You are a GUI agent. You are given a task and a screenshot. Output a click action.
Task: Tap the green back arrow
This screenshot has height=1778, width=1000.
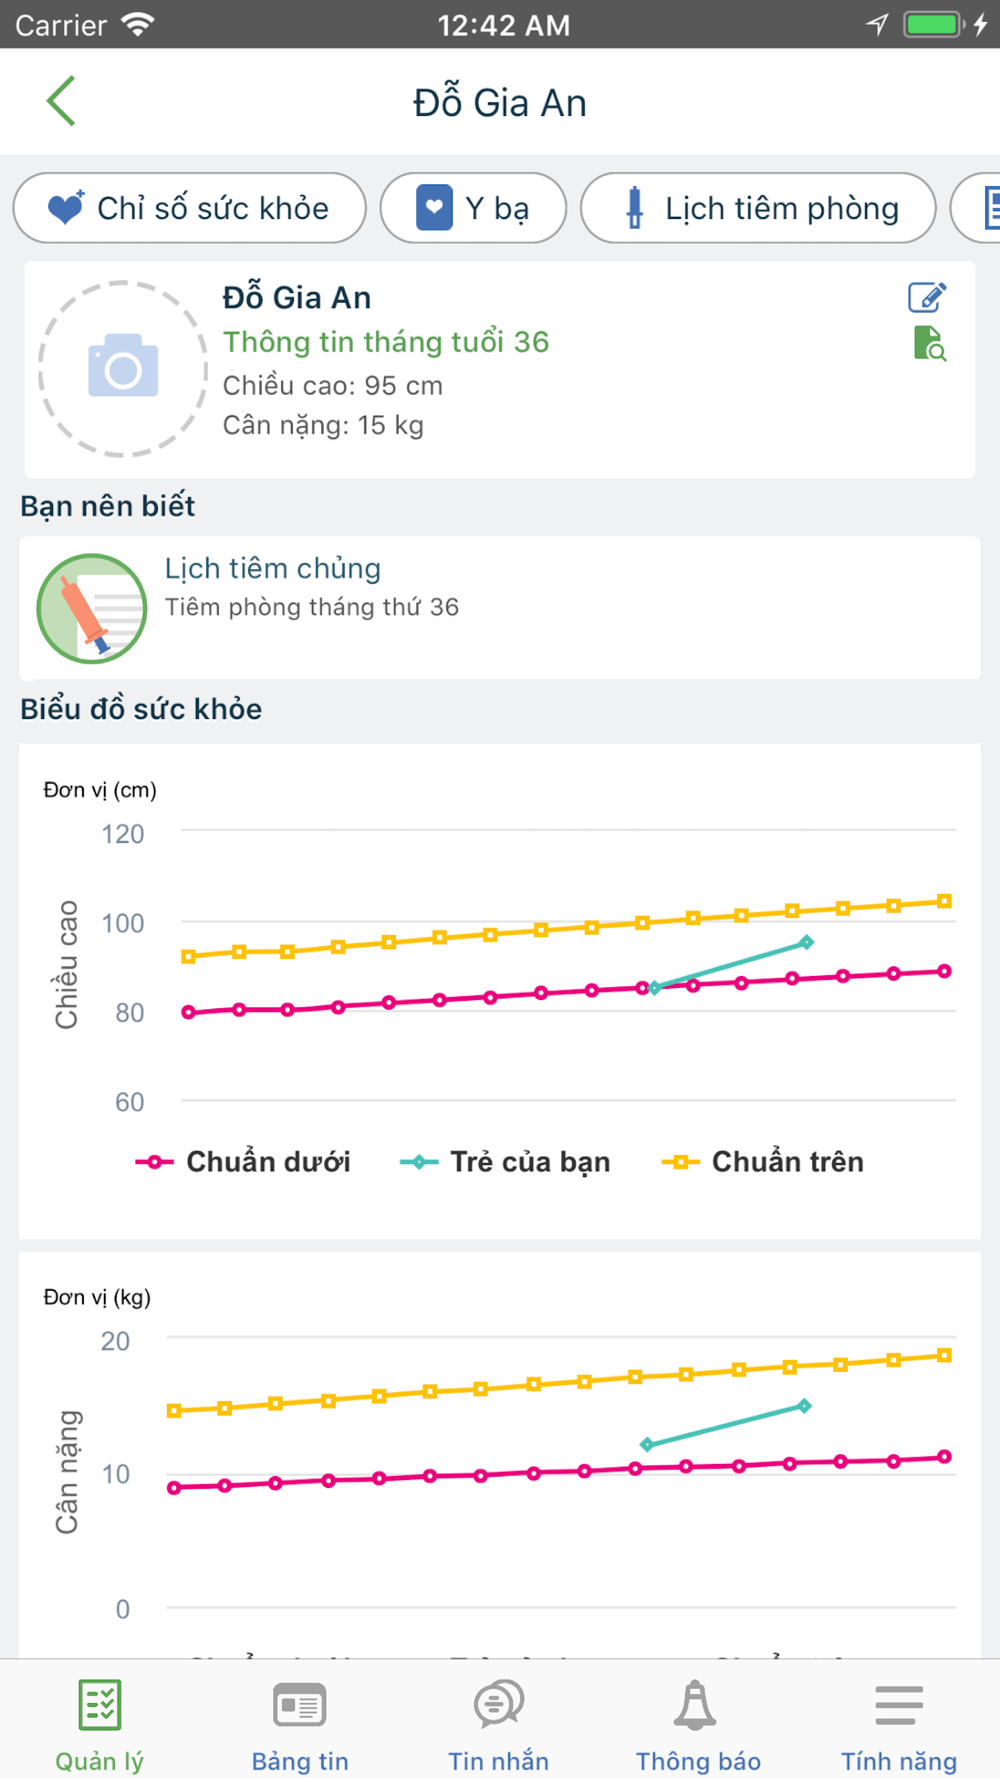61,101
